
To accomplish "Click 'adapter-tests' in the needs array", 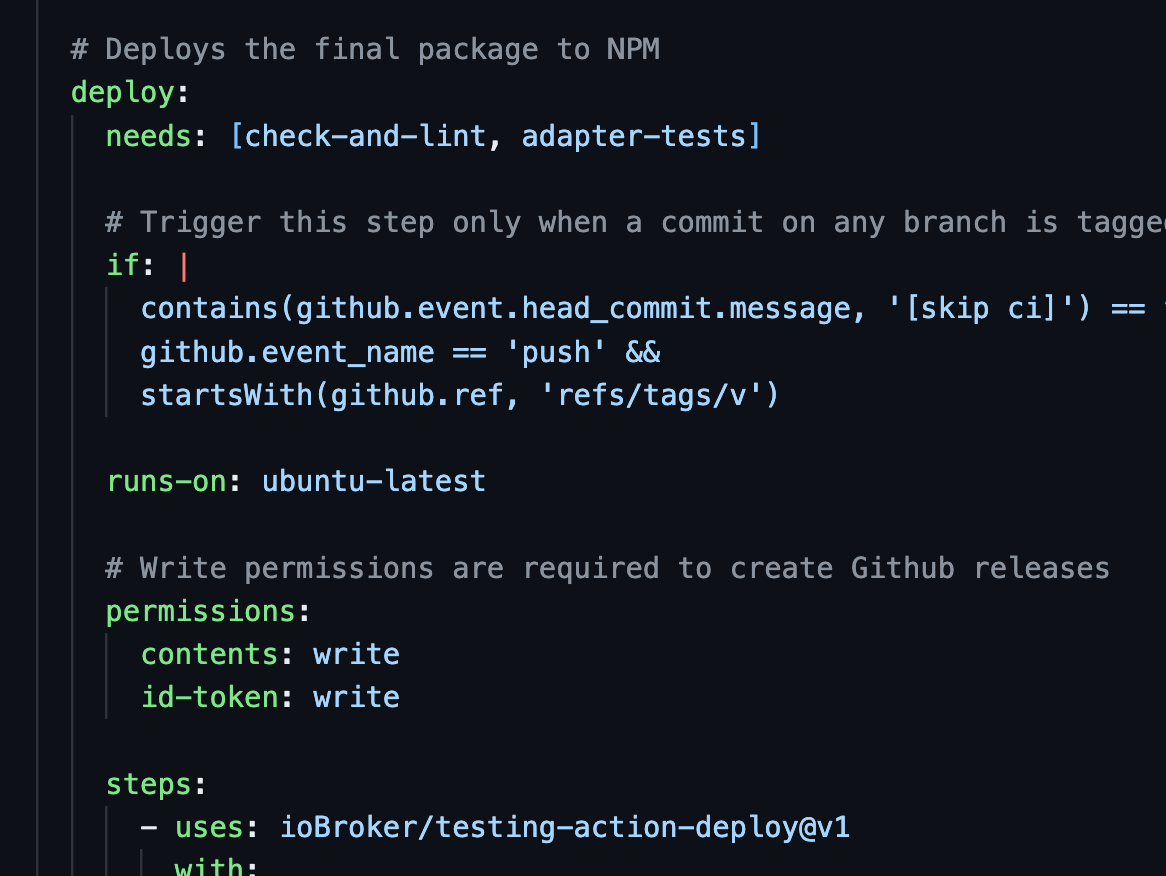I will coord(633,135).
